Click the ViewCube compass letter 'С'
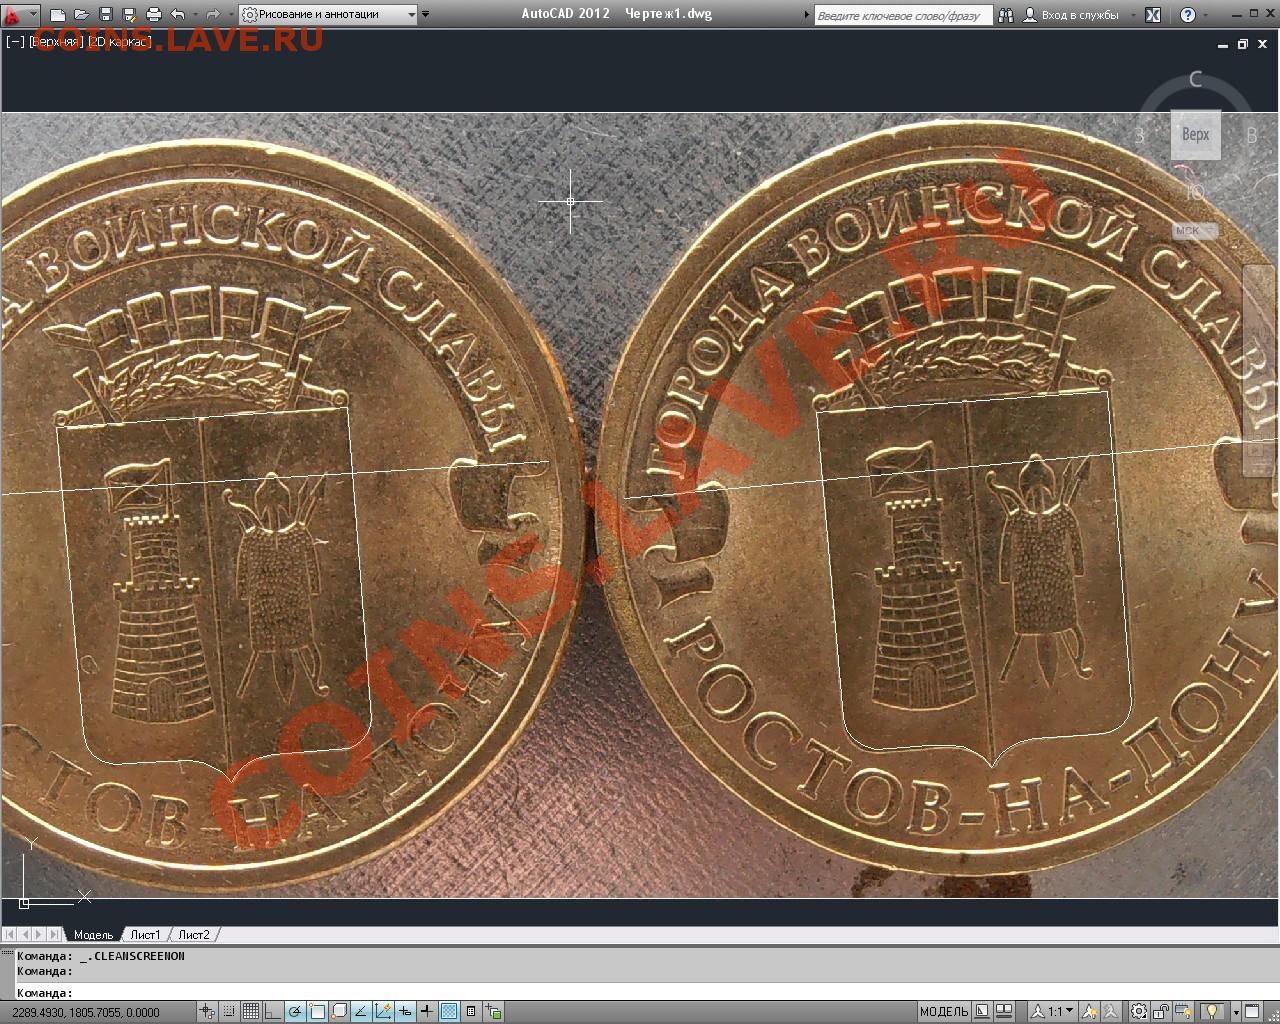The image size is (1280, 1024). point(1195,79)
